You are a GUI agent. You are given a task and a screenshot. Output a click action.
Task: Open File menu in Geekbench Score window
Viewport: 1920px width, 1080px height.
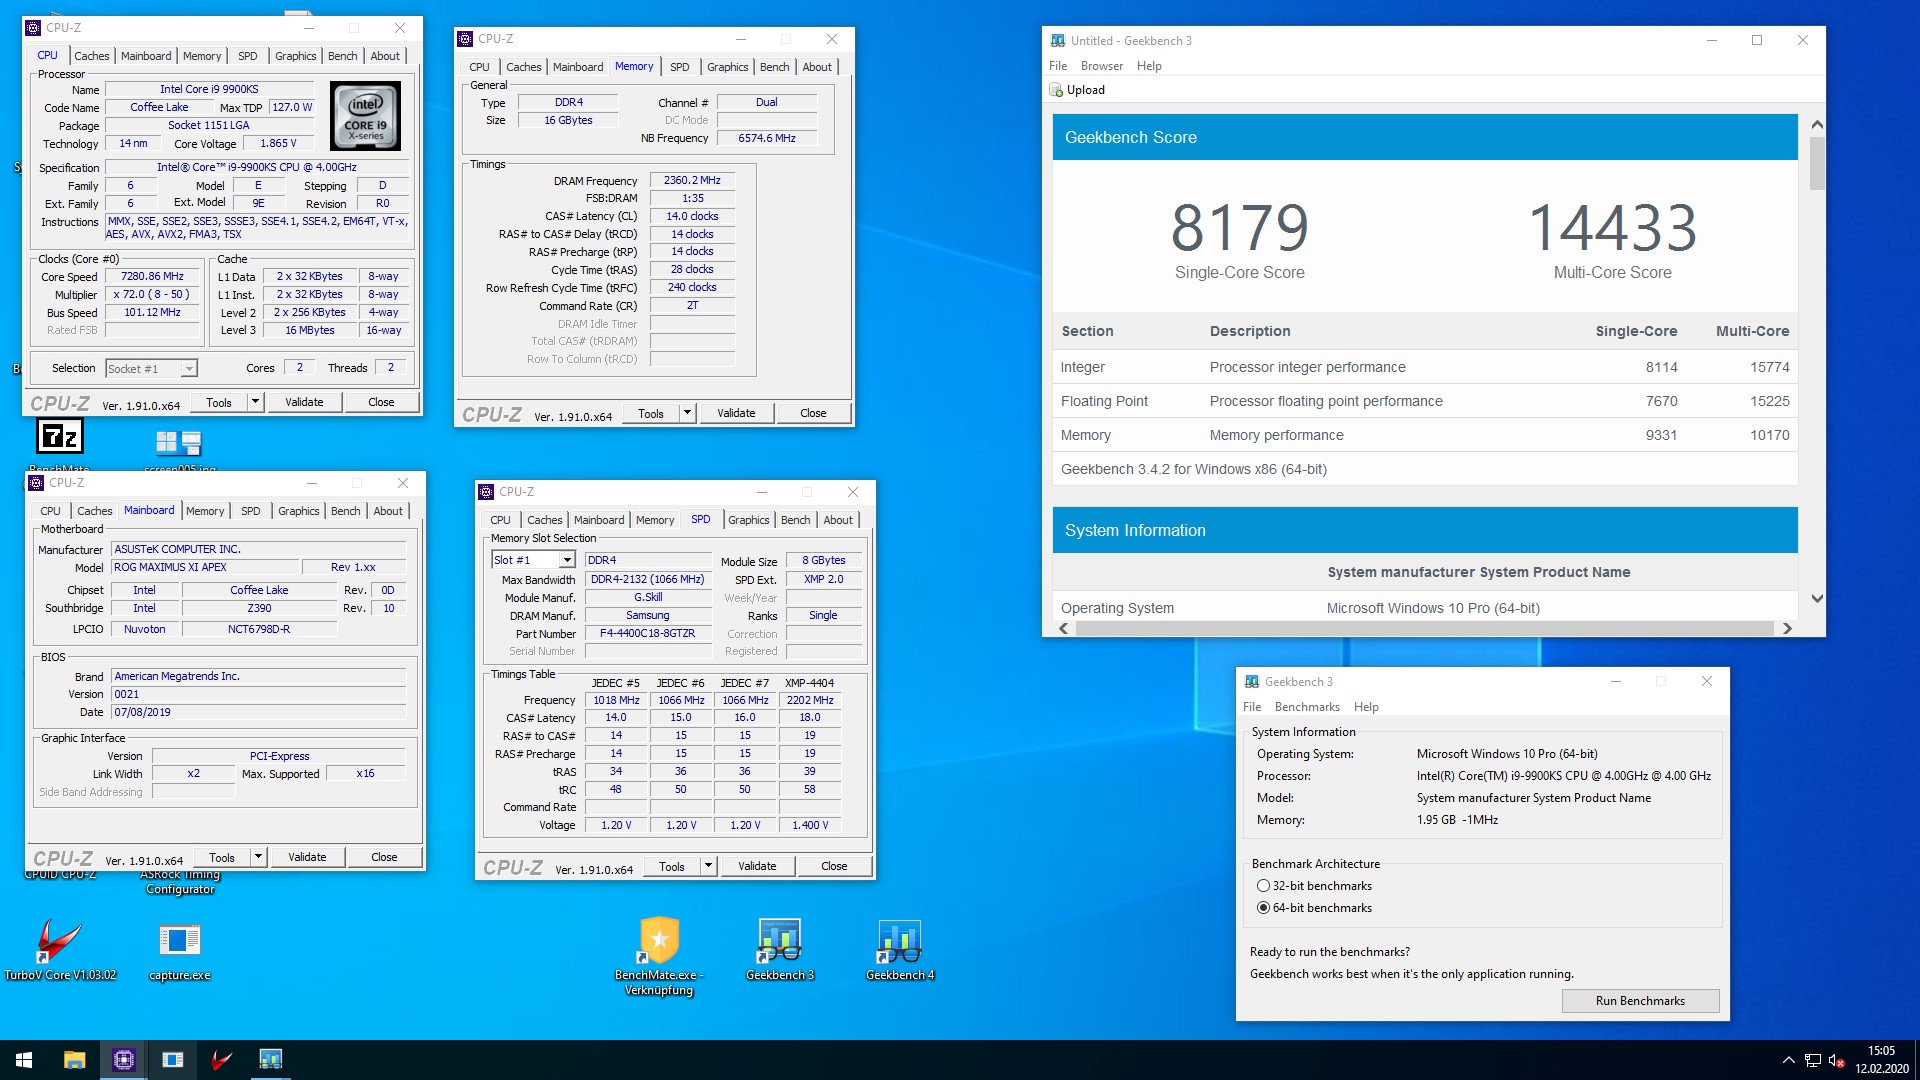1058,66
